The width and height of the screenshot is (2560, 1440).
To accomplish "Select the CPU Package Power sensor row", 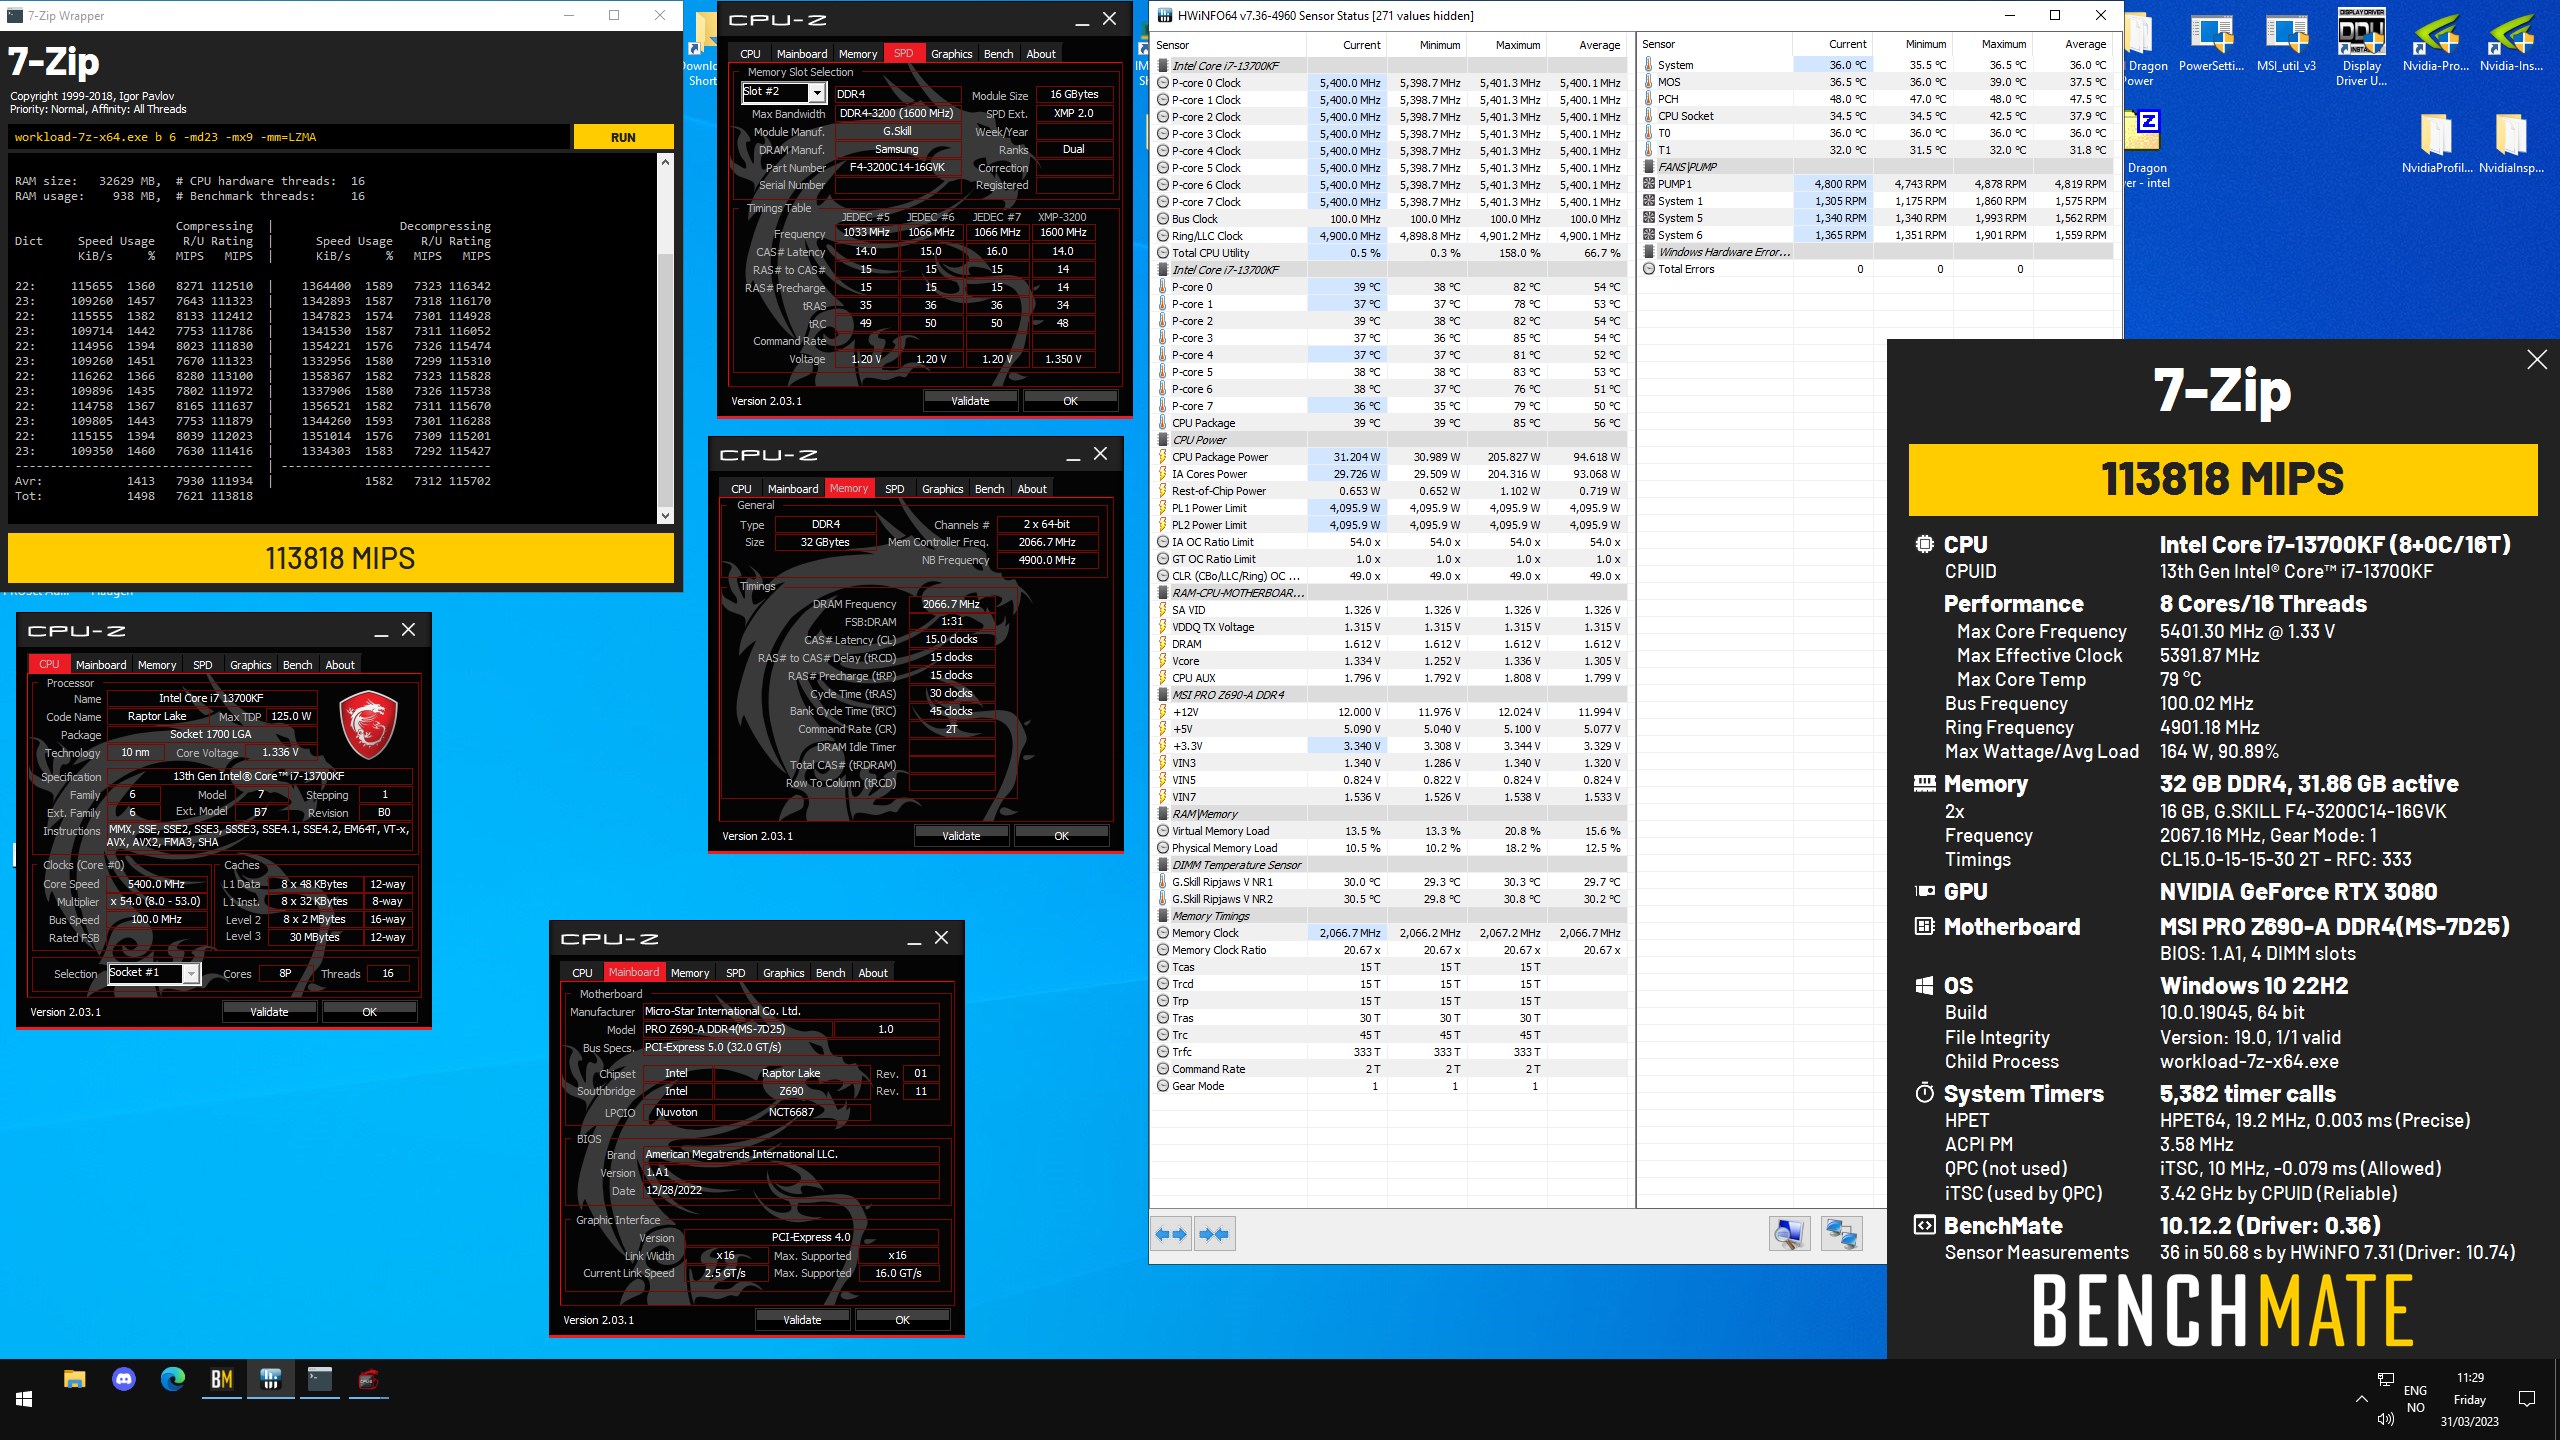I will click(1390, 457).
